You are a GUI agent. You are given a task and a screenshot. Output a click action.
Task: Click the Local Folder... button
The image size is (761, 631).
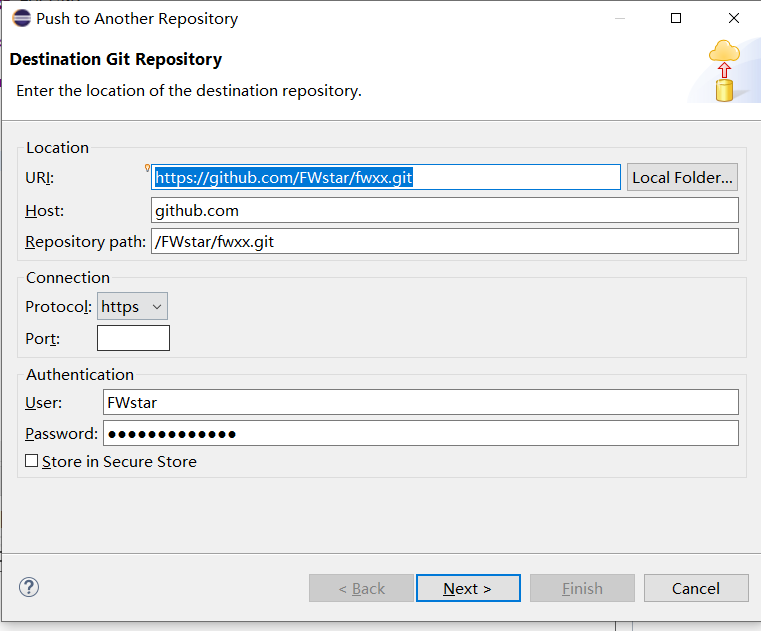(x=682, y=177)
